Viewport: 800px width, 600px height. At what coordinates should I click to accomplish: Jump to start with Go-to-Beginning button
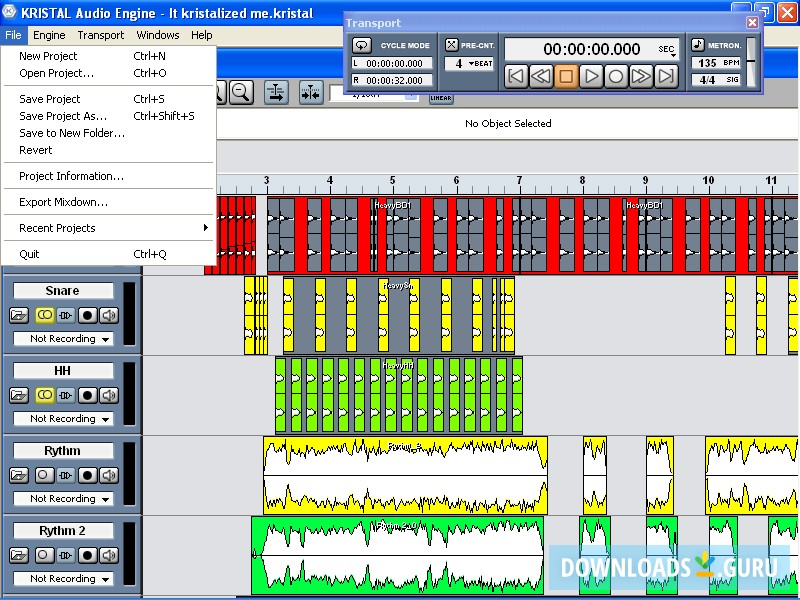coord(516,76)
